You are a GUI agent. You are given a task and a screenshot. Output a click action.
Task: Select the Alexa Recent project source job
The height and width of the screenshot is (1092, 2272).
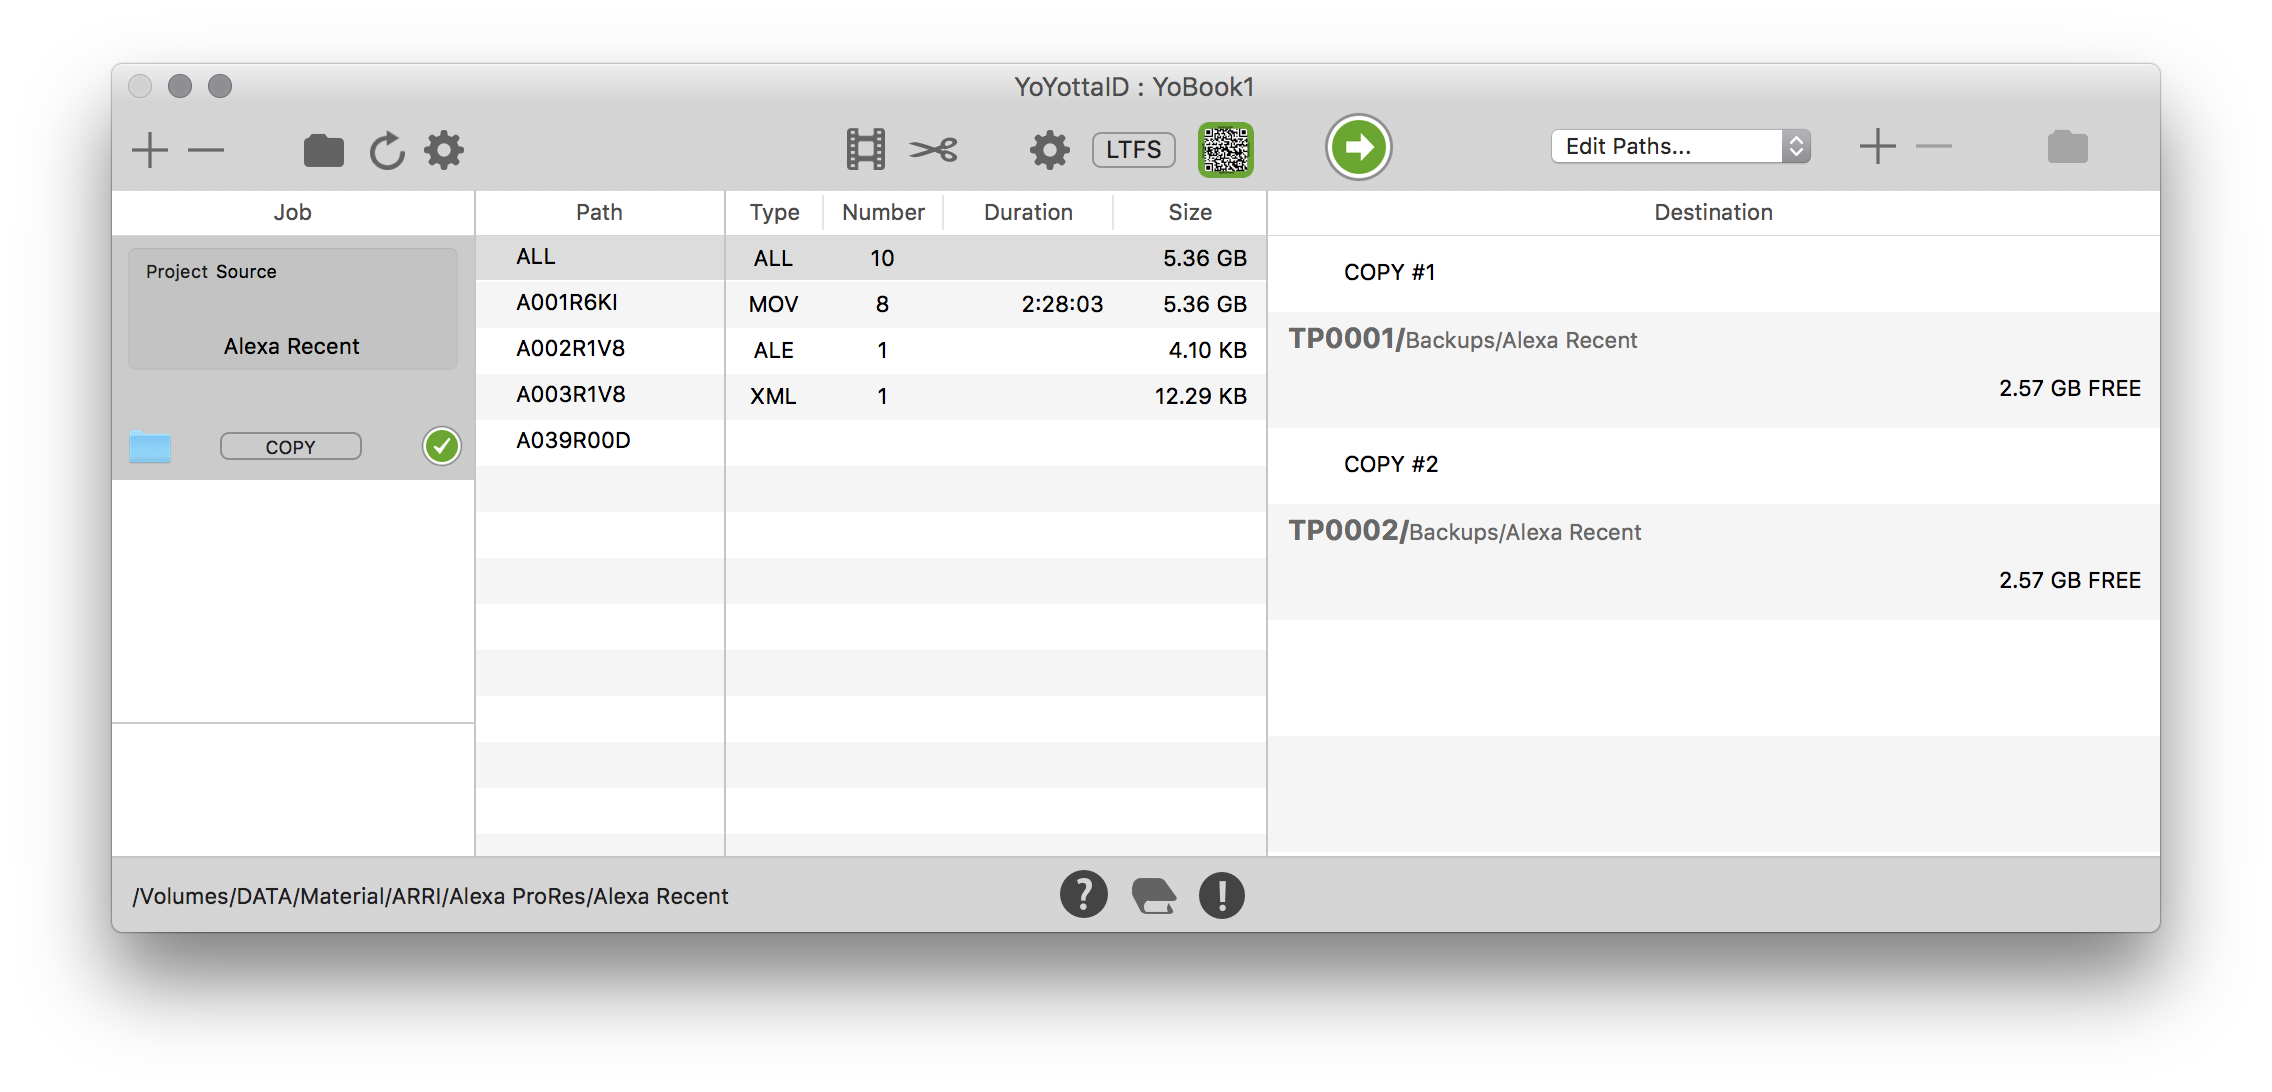click(292, 309)
